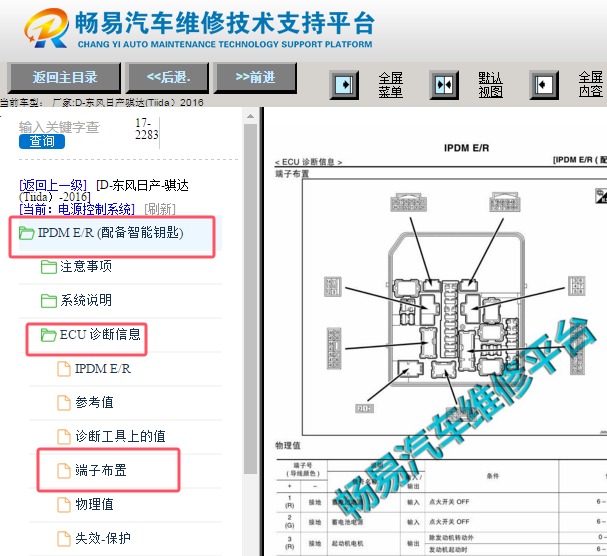Click the IPDM E/R page icon
The height and width of the screenshot is (556, 607).
point(64,369)
